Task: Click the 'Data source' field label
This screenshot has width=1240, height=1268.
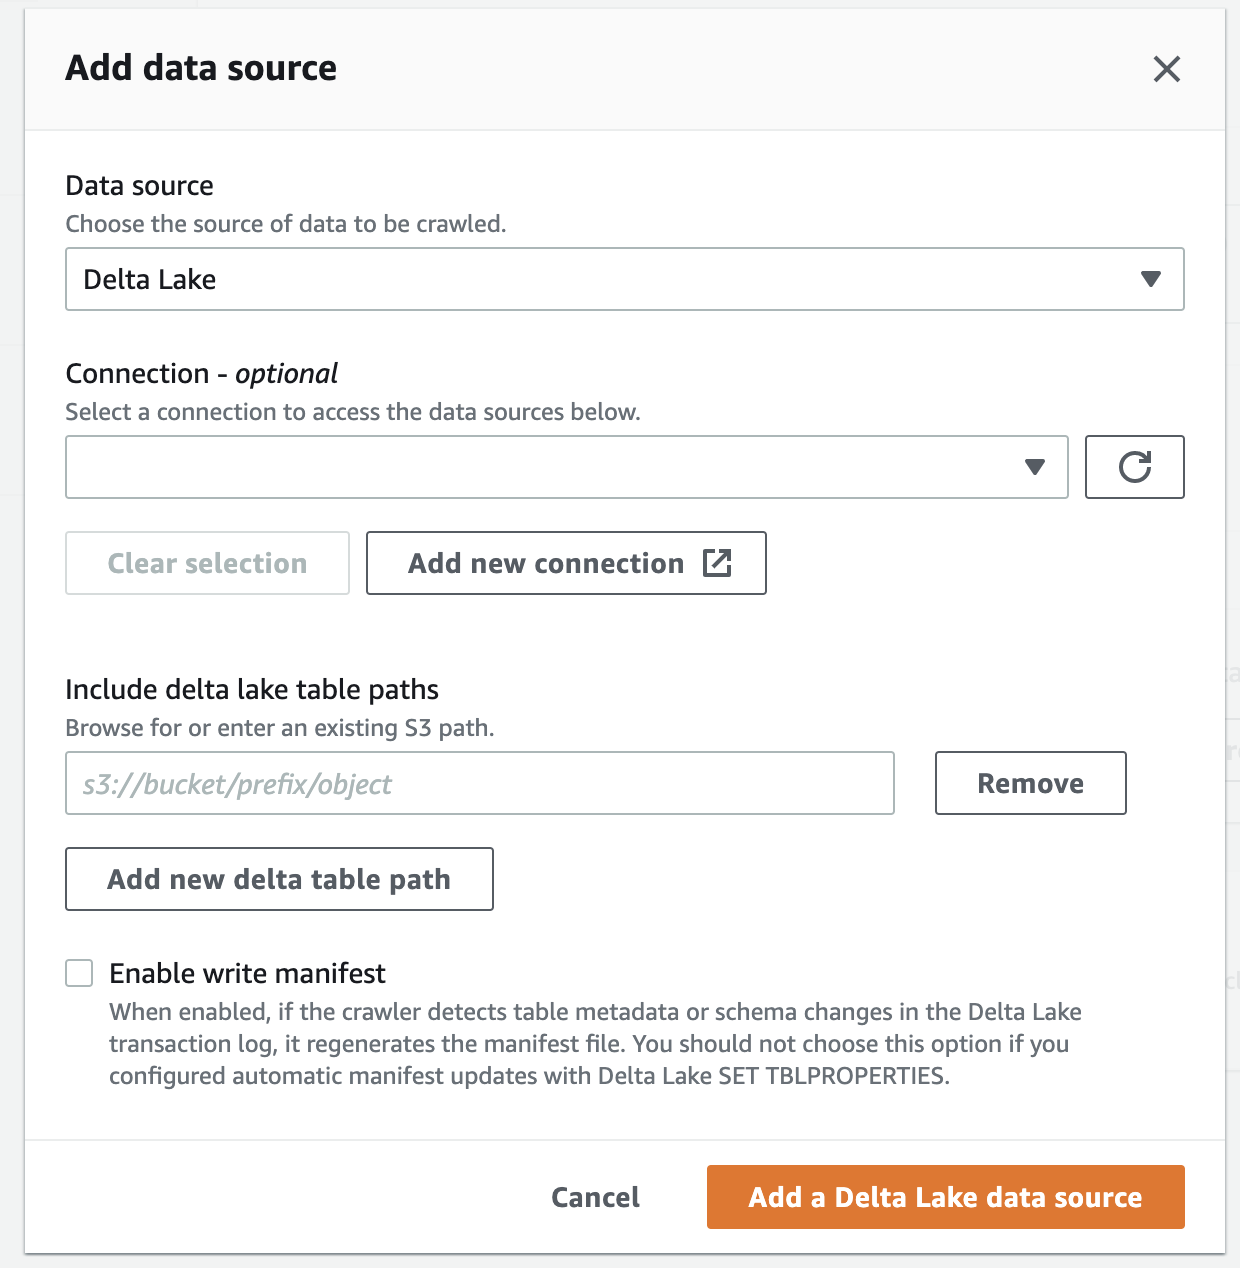Action: [139, 186]
